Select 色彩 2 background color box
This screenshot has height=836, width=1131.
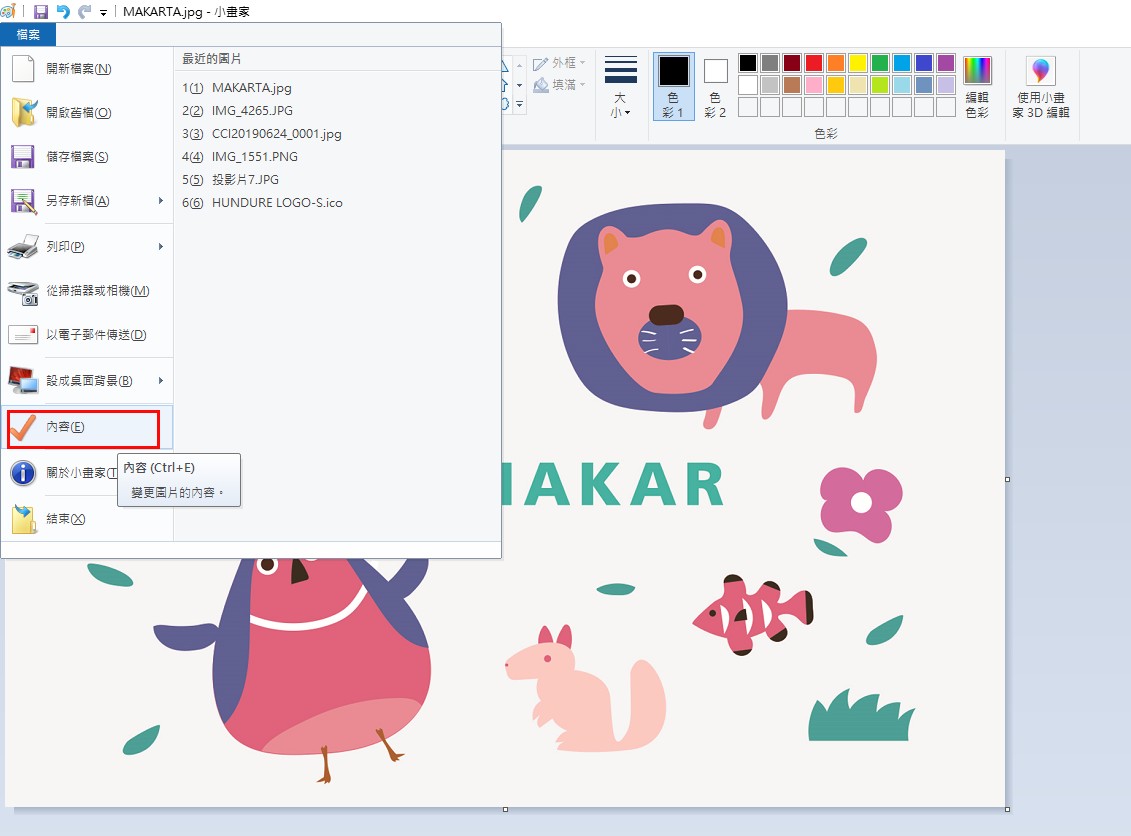[x=715, y=86]
